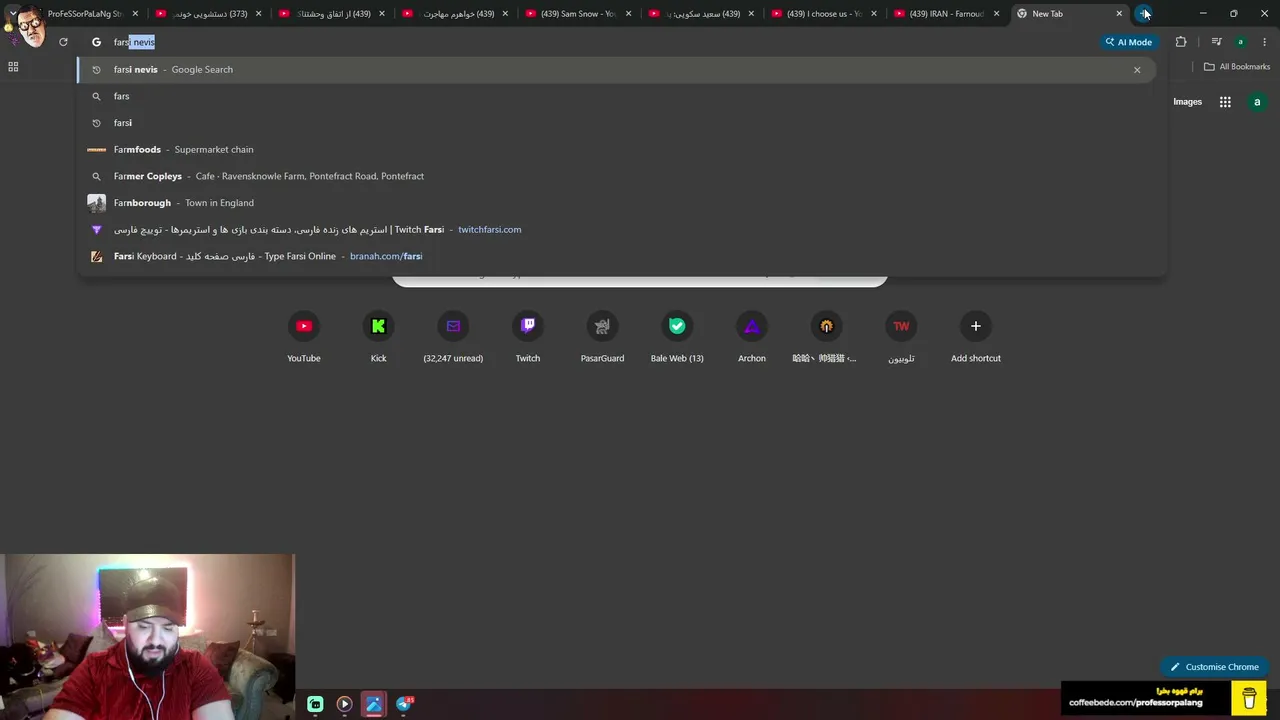1280x720 pixels.
Task: Open a new tab with the plus button
Action: tap(1143, 14)
